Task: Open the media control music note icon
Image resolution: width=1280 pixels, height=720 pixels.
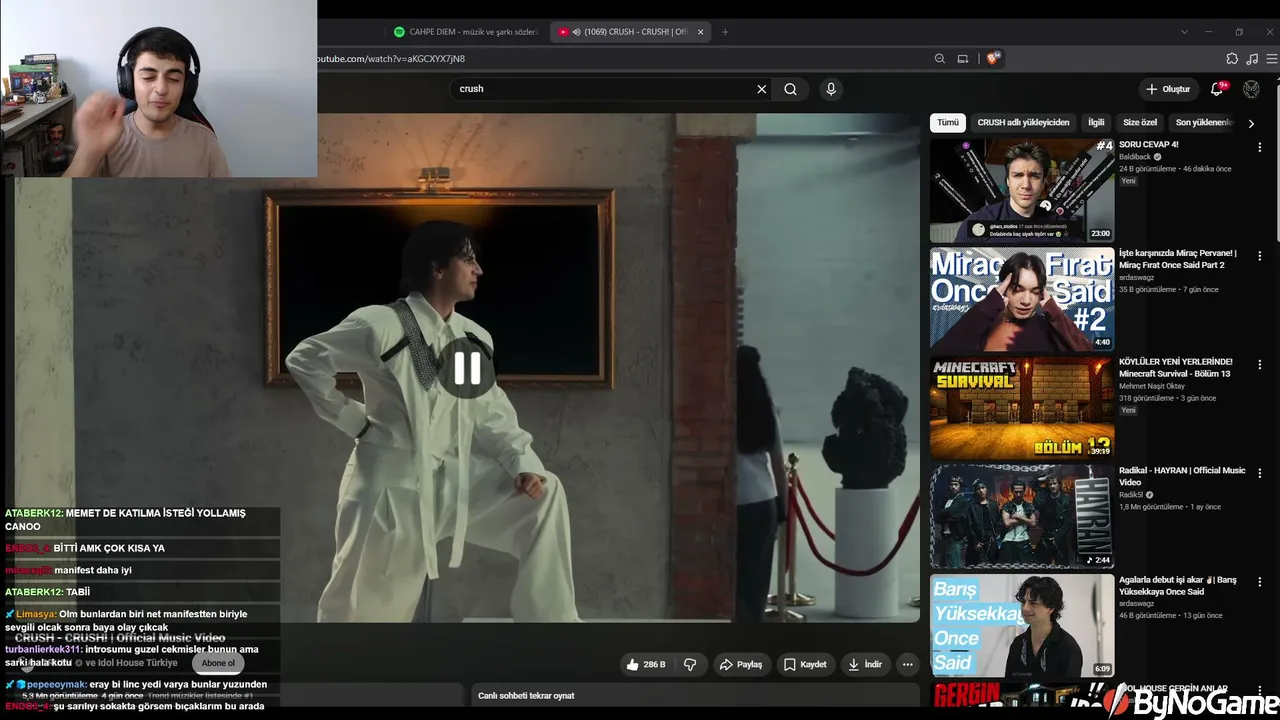Action: point(1252,59)
